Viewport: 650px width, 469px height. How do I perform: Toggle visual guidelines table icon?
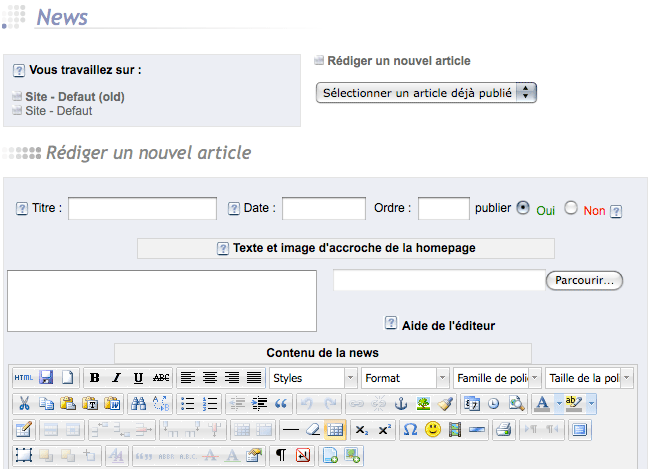pyautogui.click(x=335, y=430)
